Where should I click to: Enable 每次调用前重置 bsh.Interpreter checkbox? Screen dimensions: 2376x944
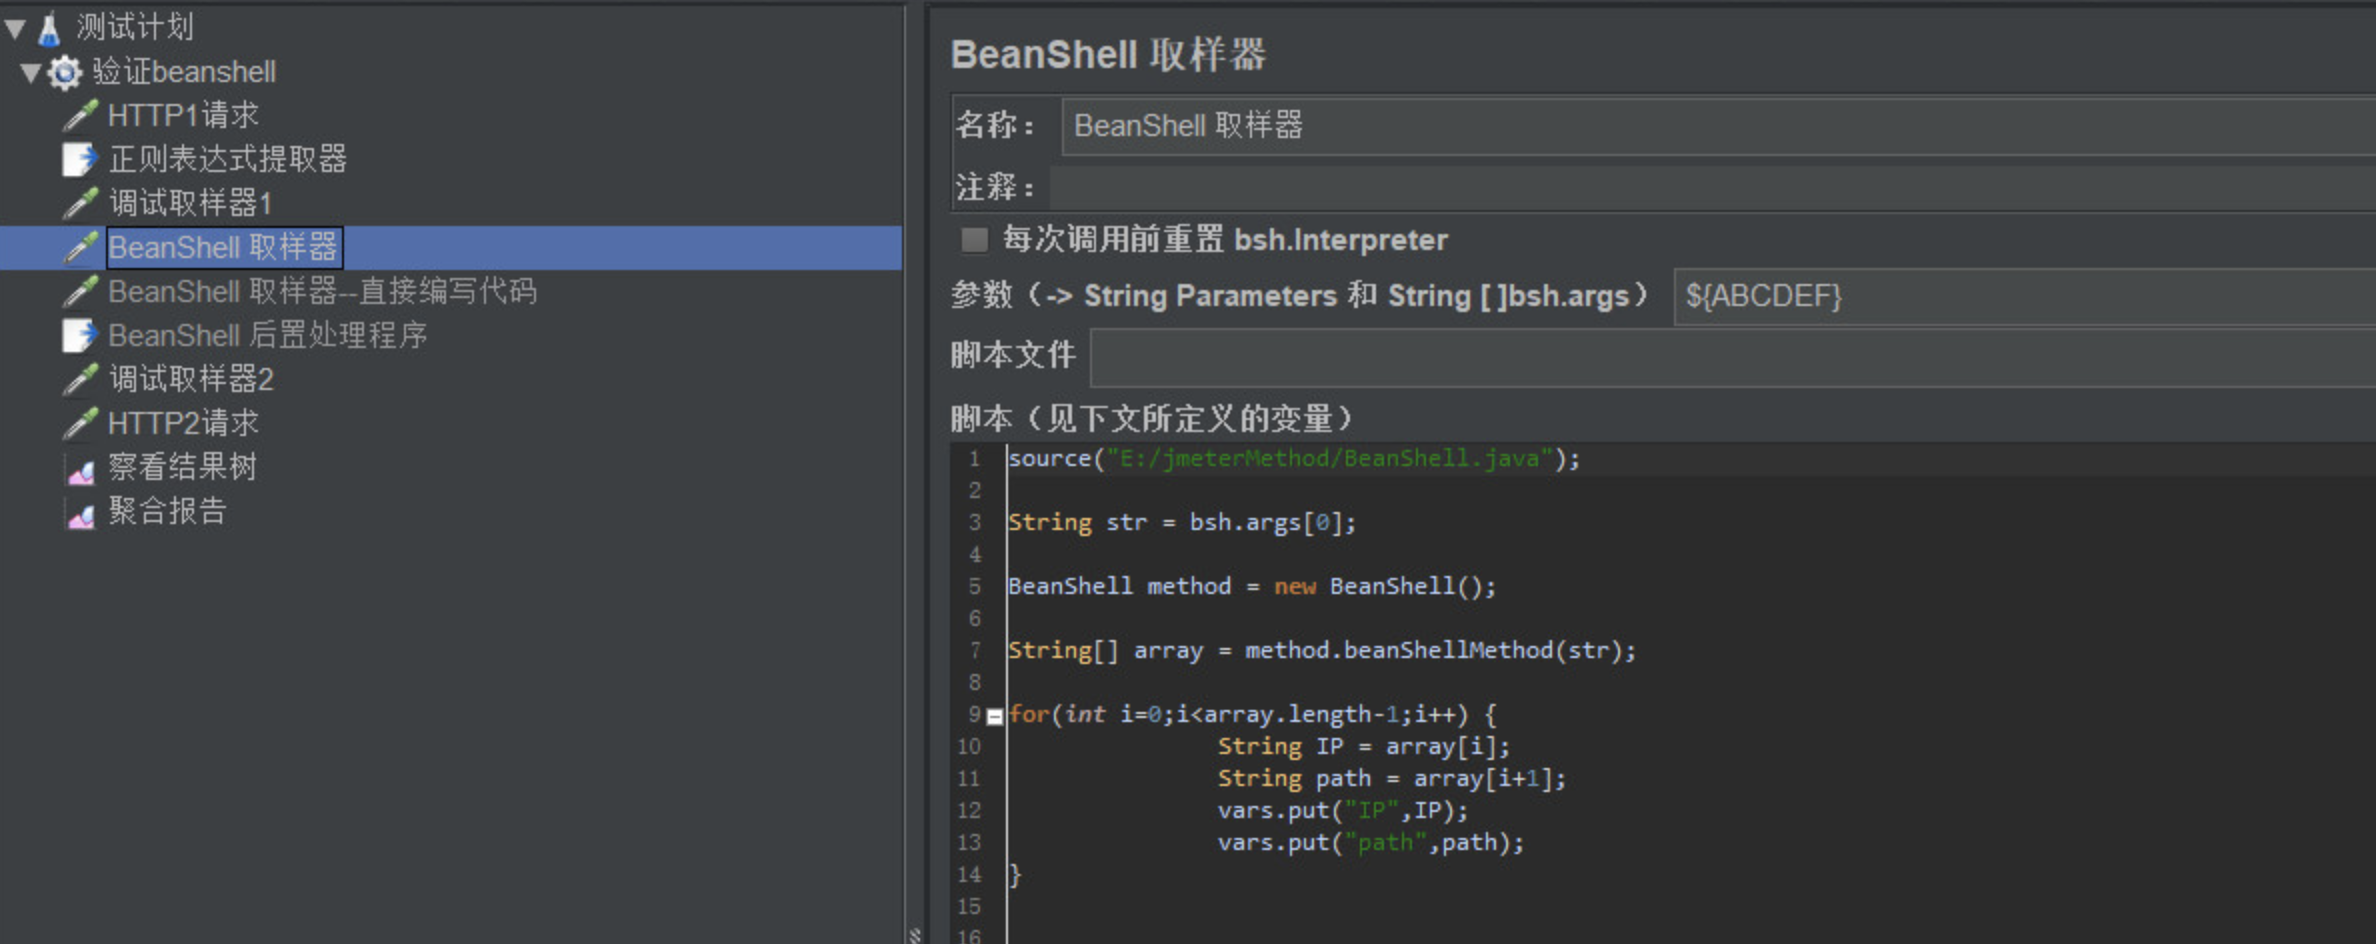click(x=973, y=240)
